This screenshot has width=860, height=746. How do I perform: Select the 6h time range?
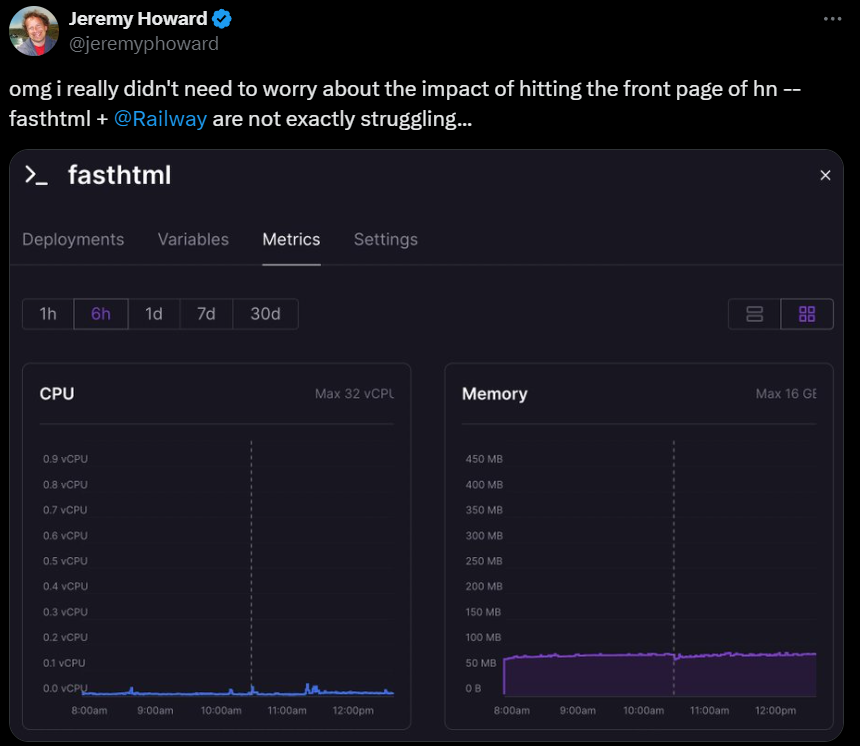coord(101,314)
